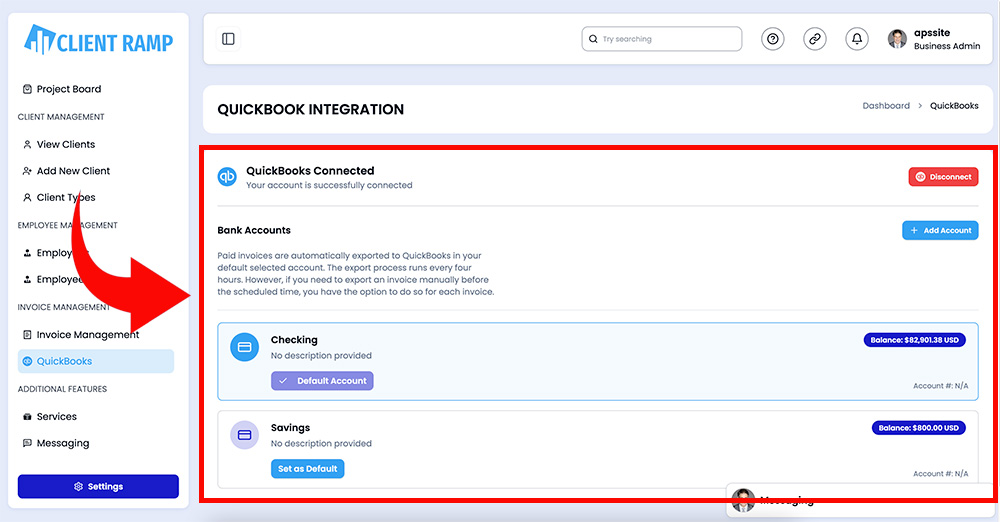The height and width of the screenshot is (522, 1000).
Task: Click the link chain icon in the header
Action: (814, 39)
